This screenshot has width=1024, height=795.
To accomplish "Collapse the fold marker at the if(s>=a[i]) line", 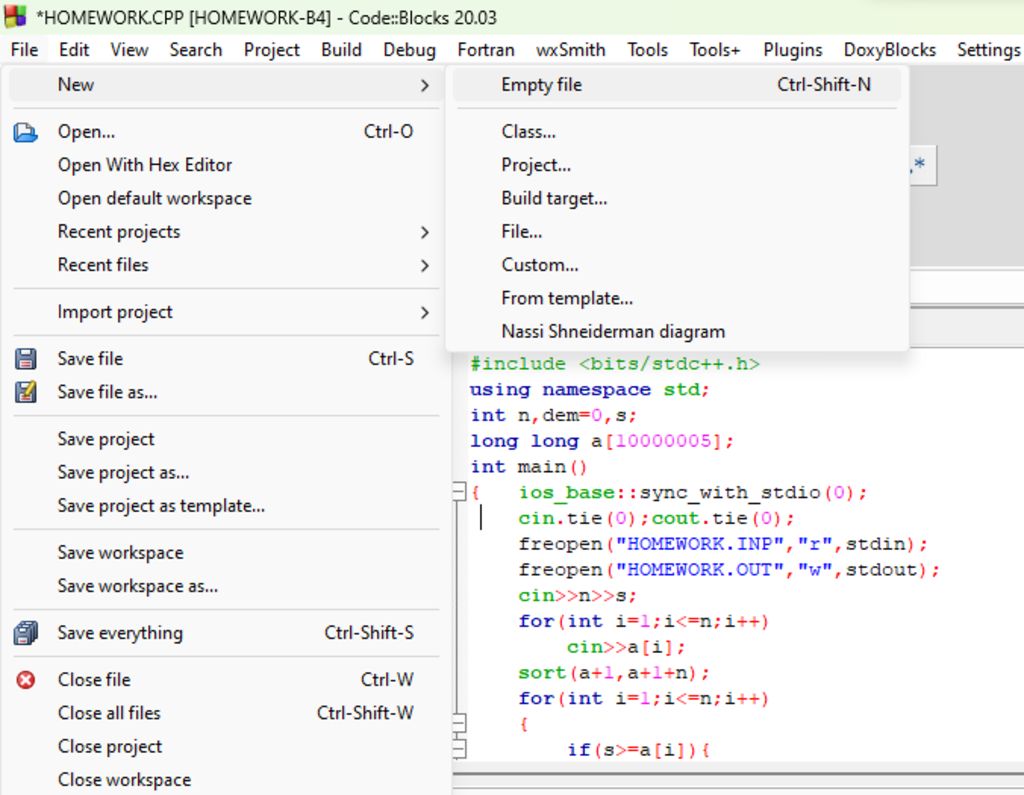I will 459,749.
